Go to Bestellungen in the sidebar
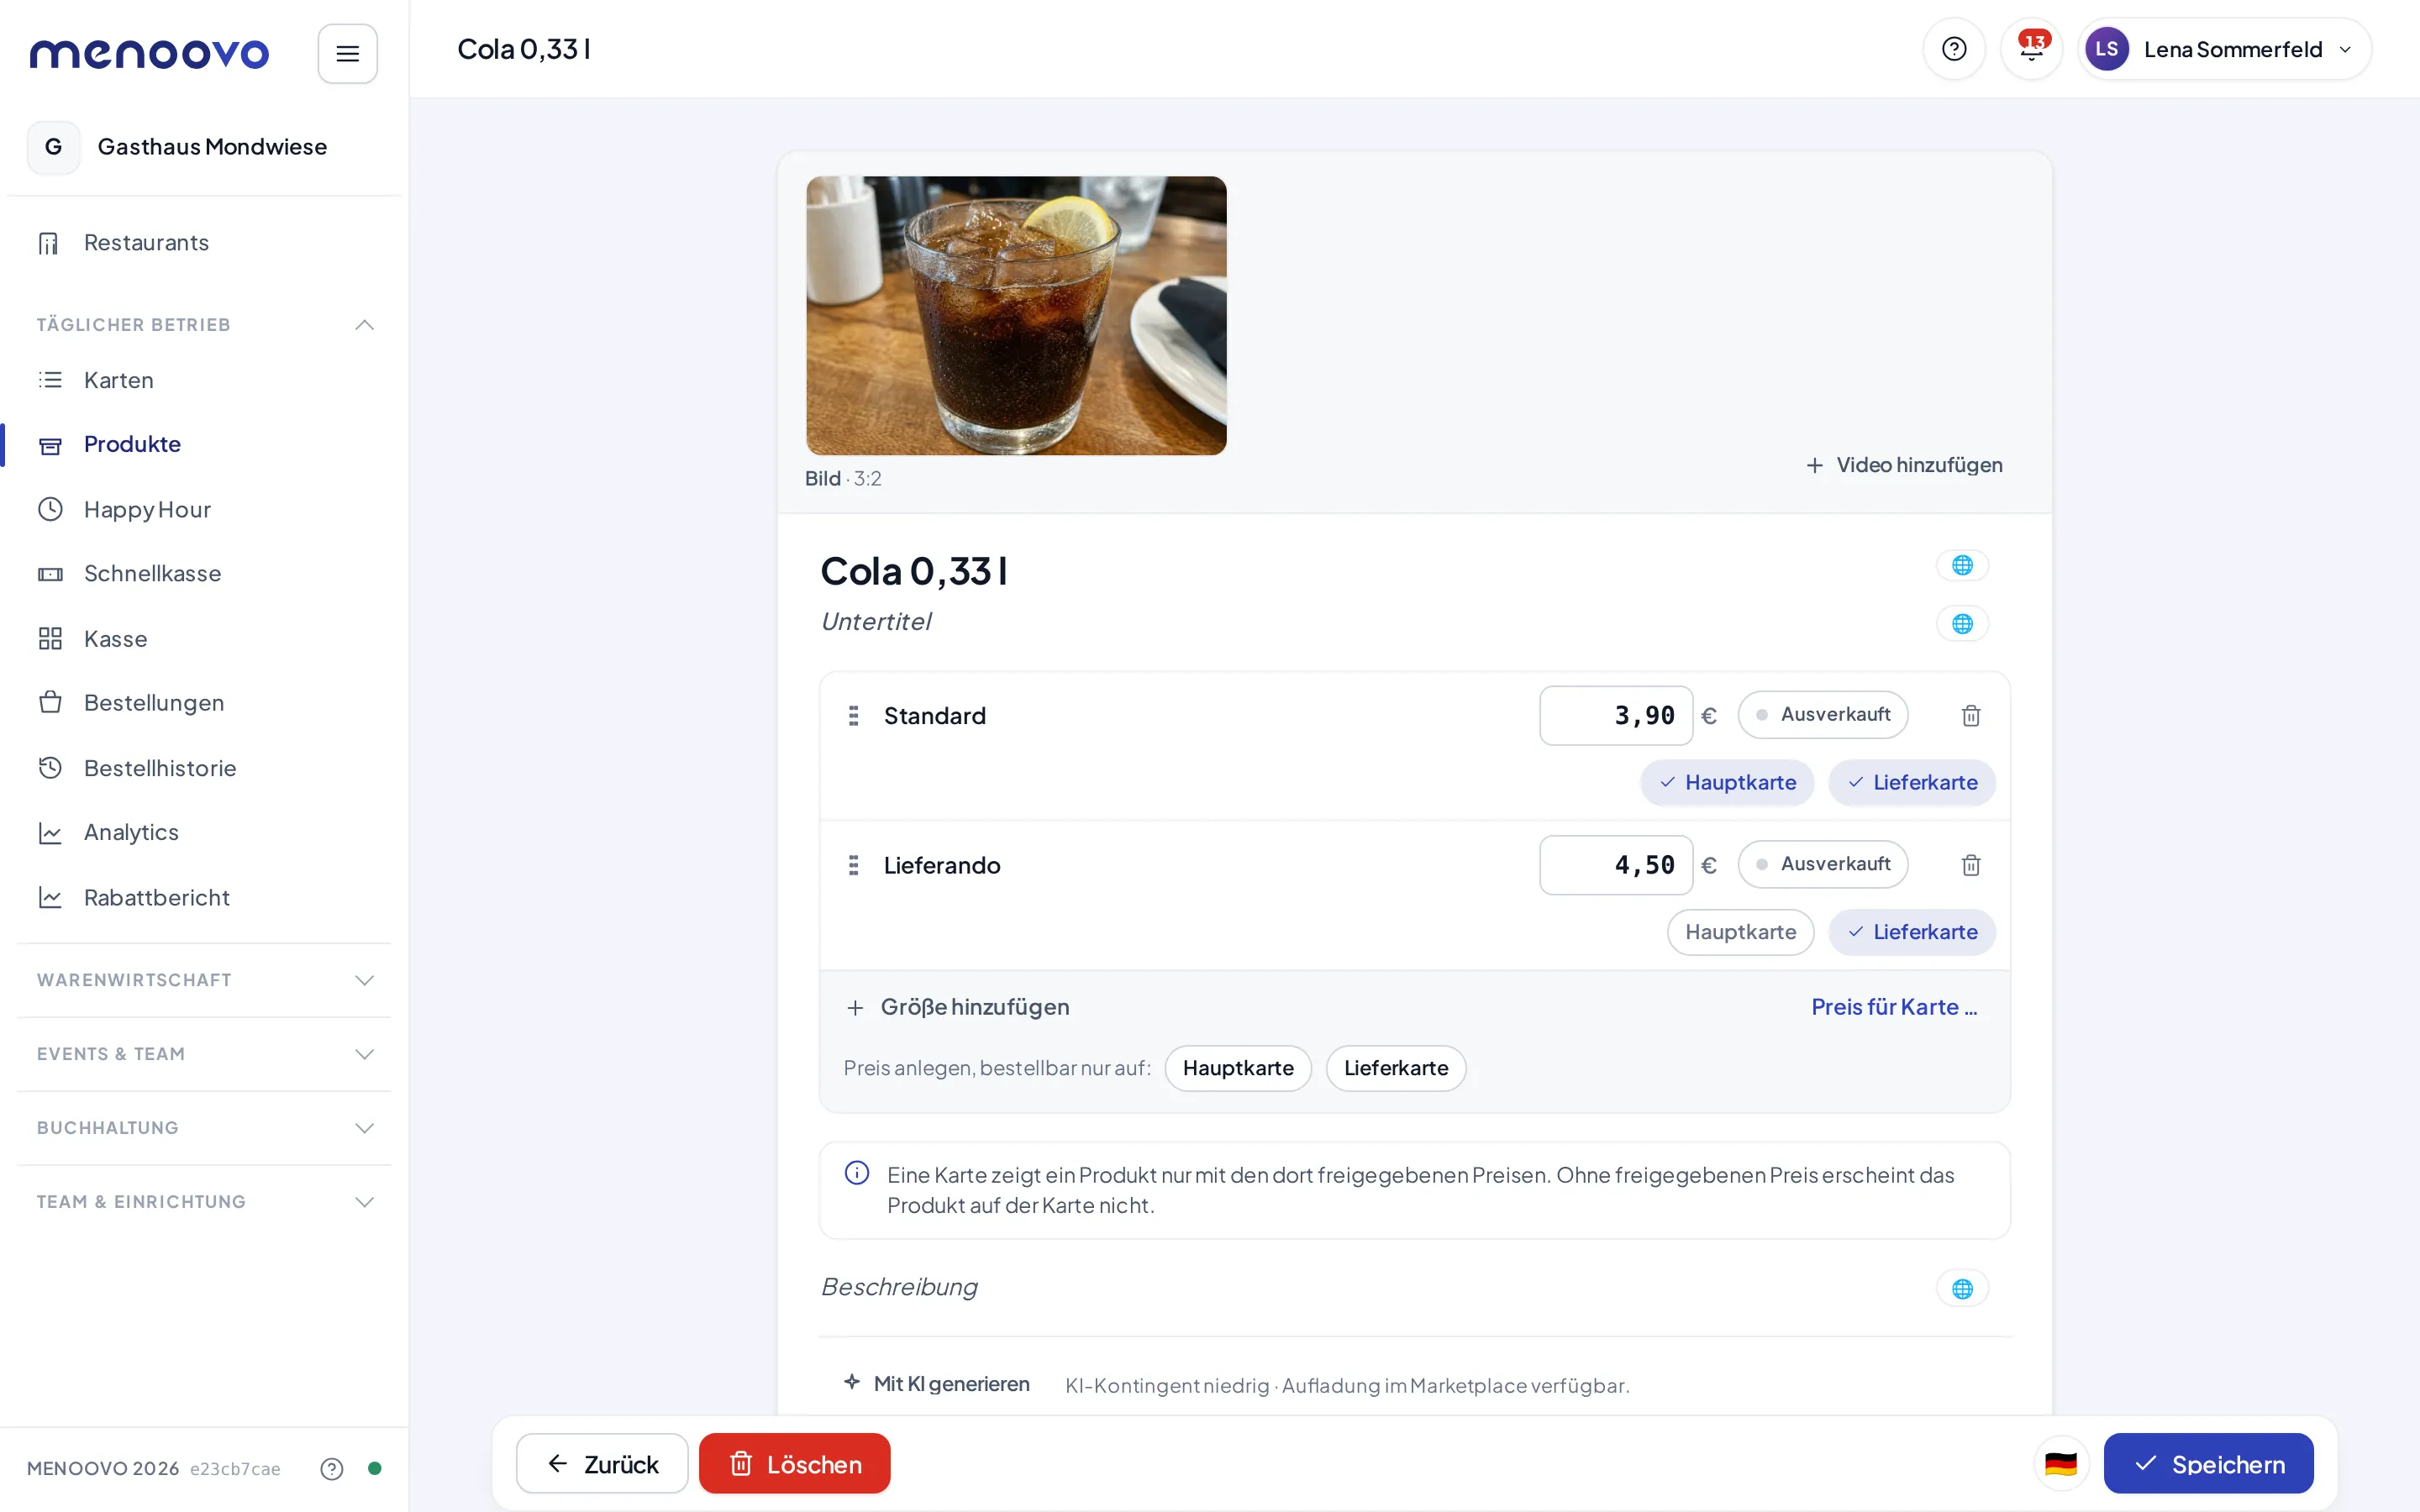 (x=204, y=703)
